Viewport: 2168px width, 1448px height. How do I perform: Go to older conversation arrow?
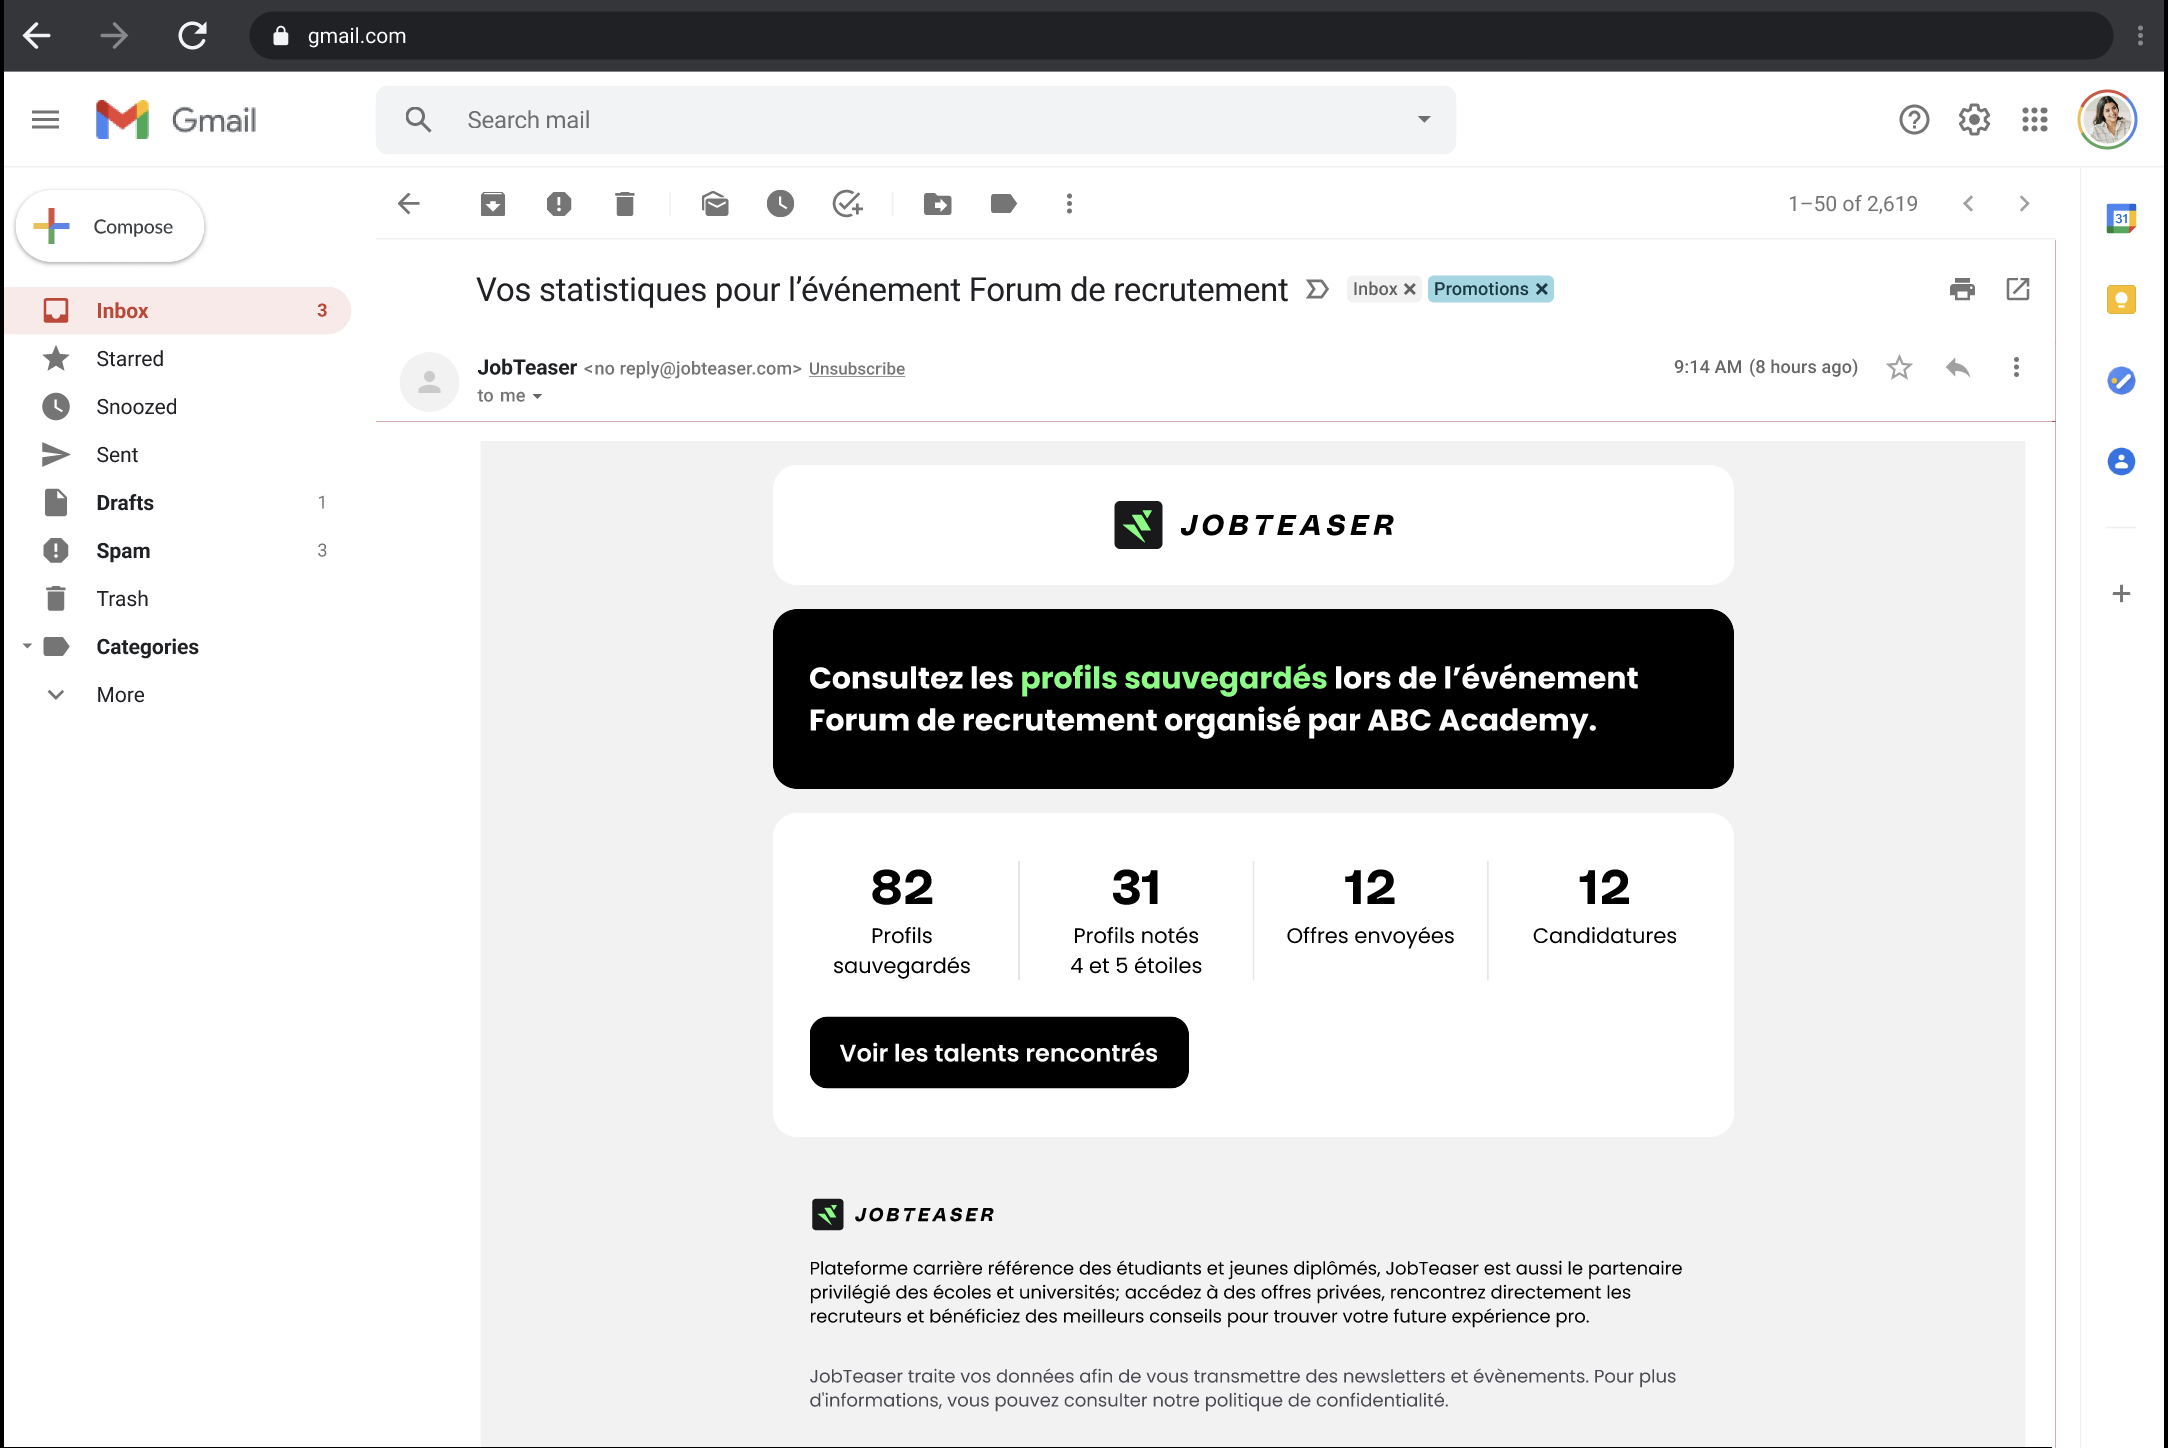[x=2024, y=204]
